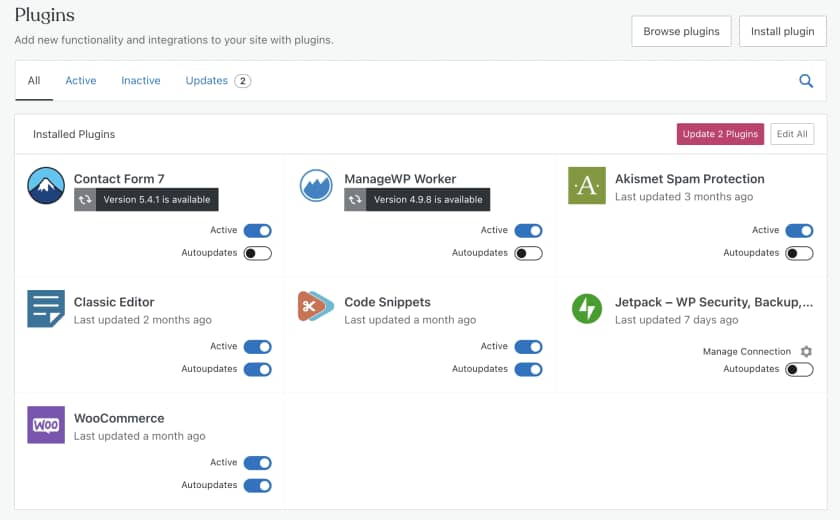Image resolution: width=840 pixels, height=520 pixels.
Task: Deactivate ManageWP Worker using the Active switch
Action: point(528,230)
